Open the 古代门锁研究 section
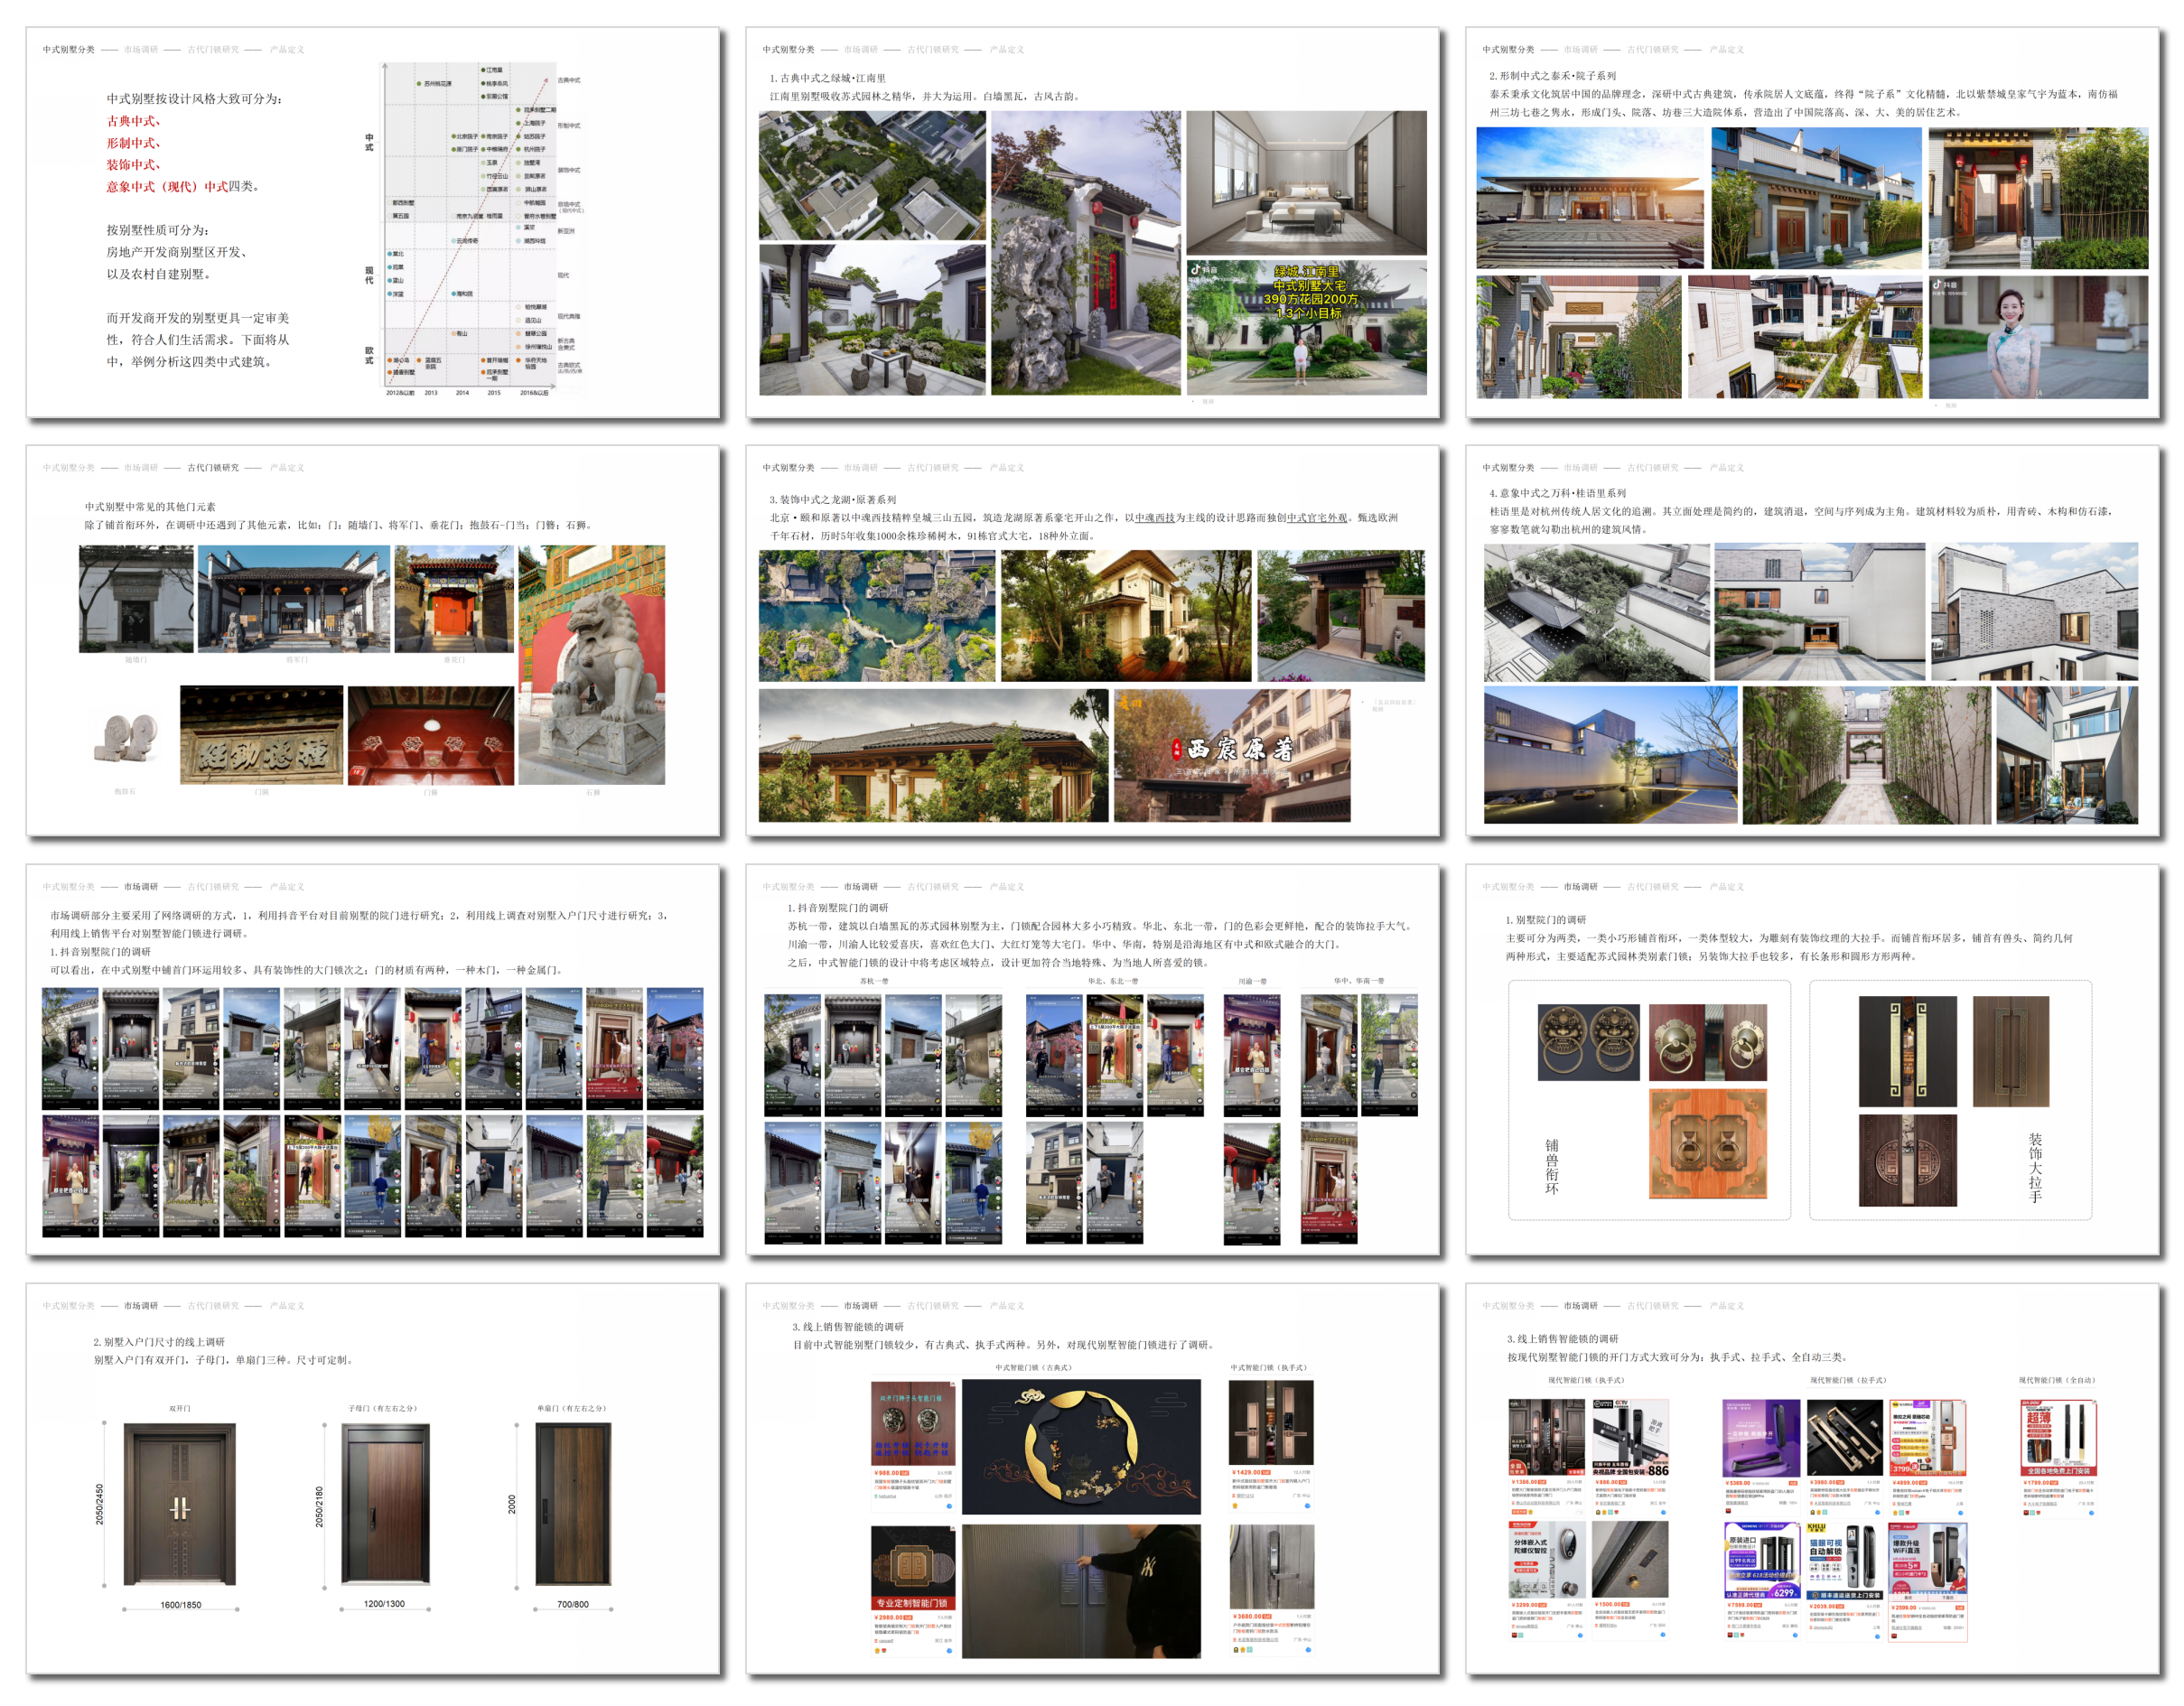The image size is (2184, 1706). [210, 47]
